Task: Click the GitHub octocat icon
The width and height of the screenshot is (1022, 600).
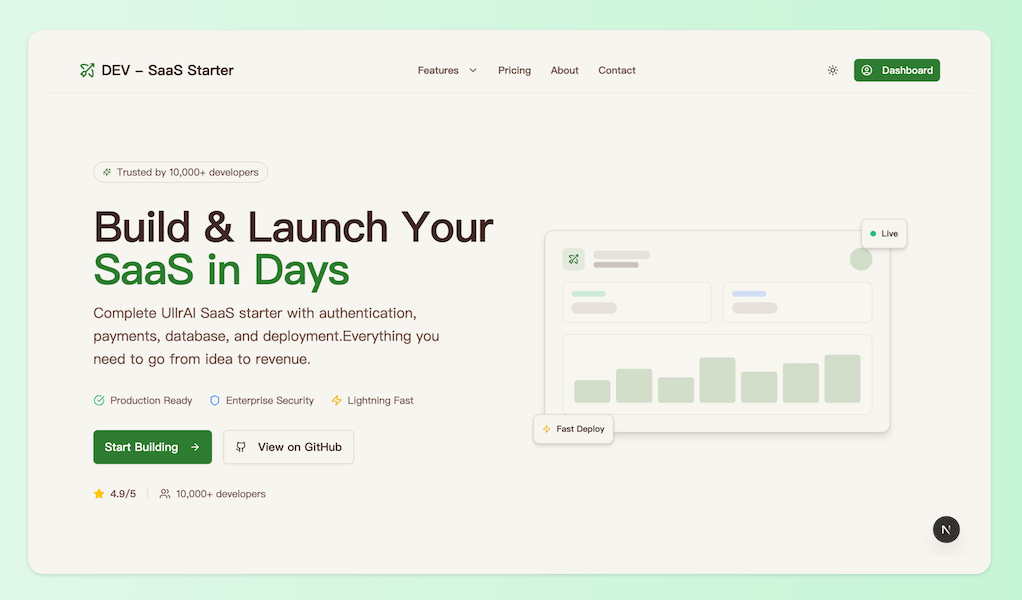Action: pos(240,447)
